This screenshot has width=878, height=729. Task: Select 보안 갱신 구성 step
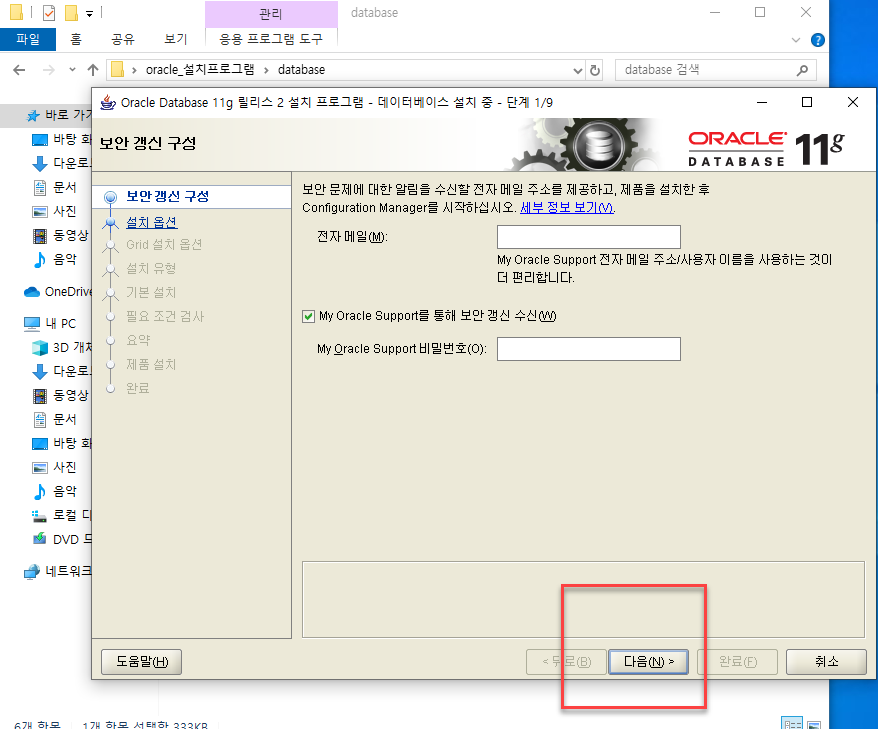pos(167,197)
